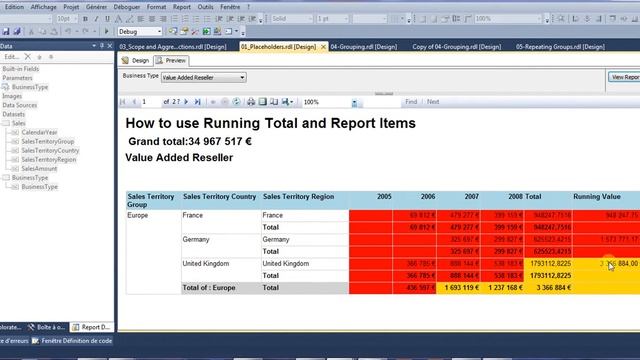
Task: Print the report
Action: [x=251, y=102]
